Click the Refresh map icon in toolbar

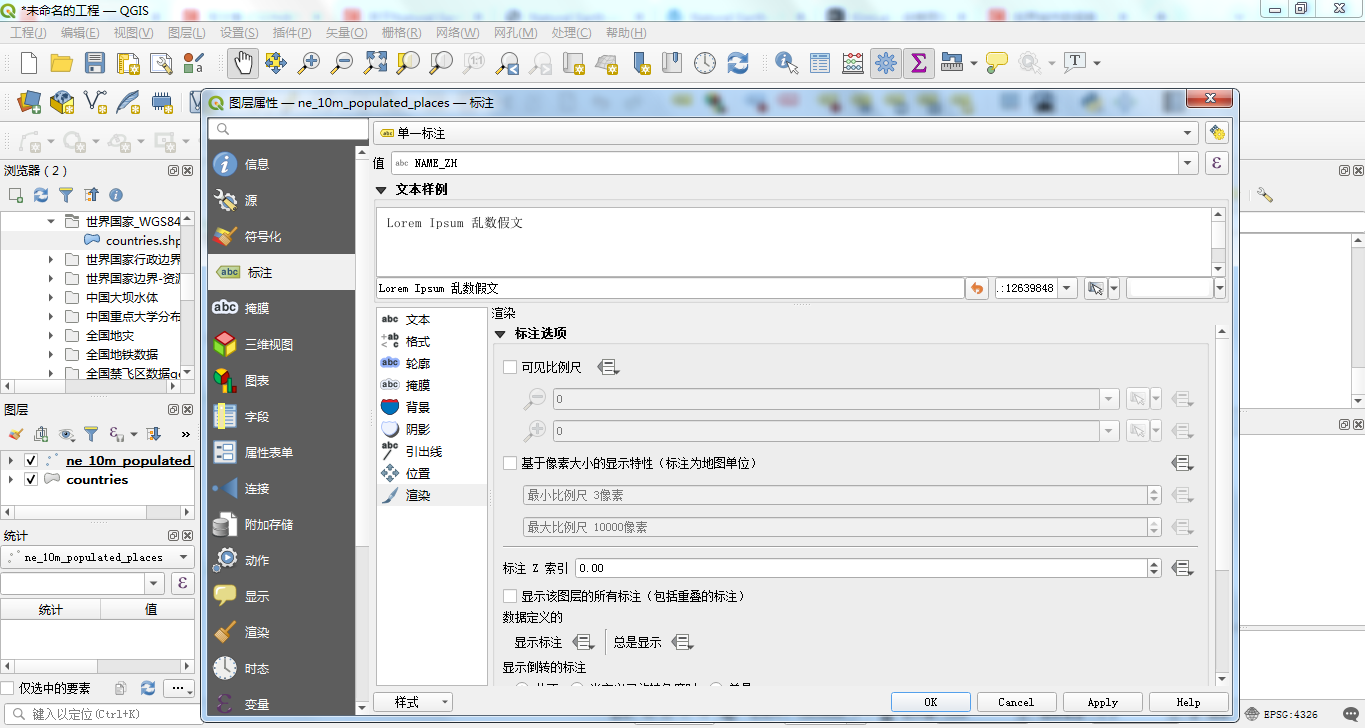coord(738,63)
